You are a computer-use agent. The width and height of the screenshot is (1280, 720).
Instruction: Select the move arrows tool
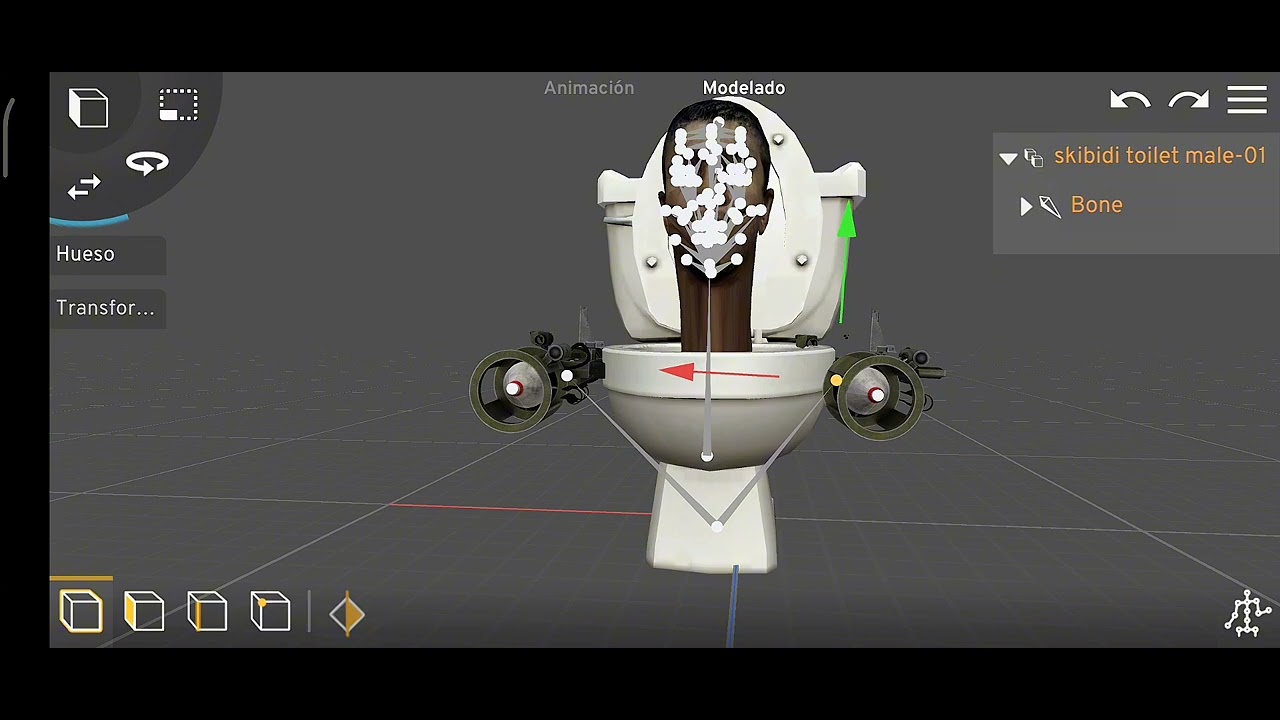[84, 187]
